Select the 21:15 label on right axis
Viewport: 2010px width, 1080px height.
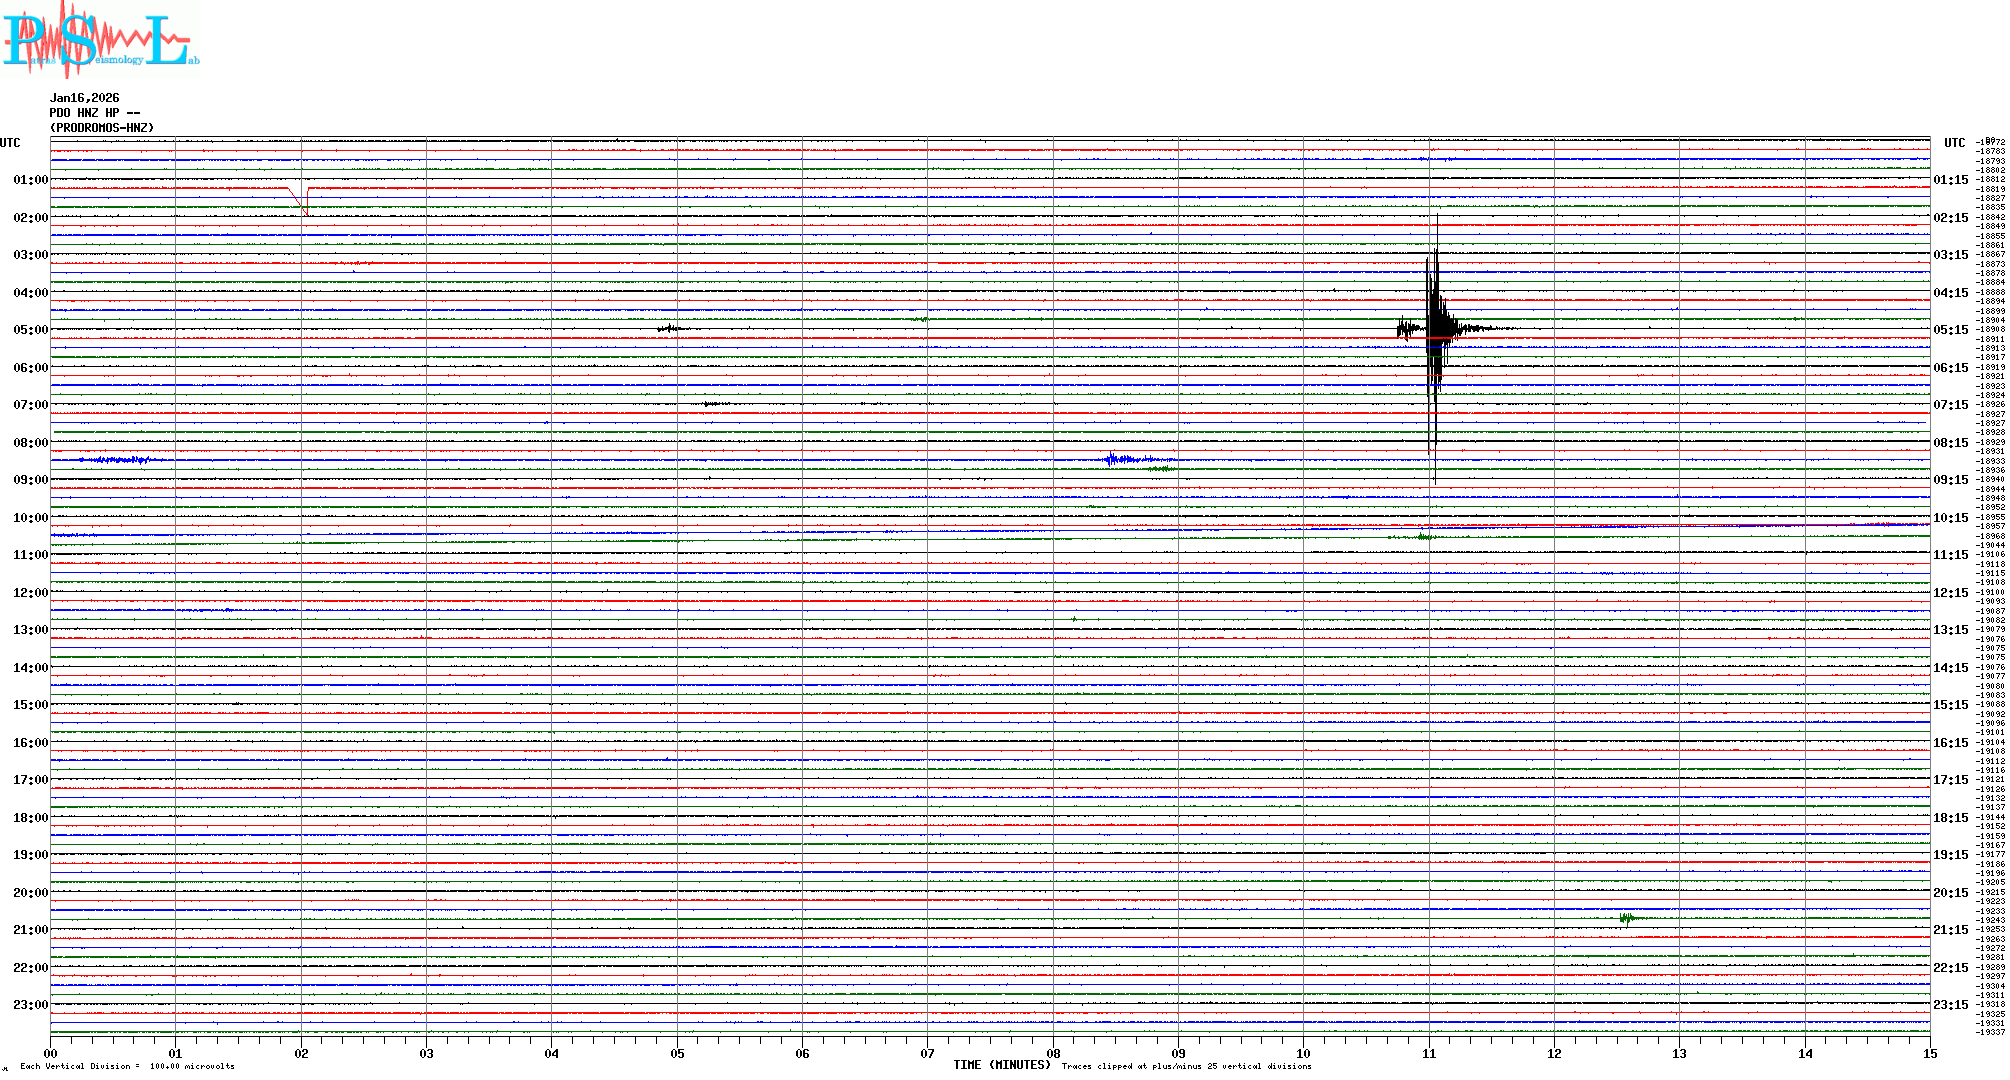point(1950,930)
